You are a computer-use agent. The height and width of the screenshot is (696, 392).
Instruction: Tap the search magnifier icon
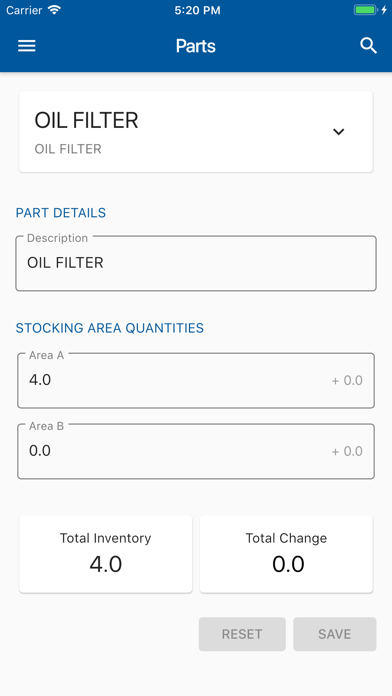coord(368,46)
